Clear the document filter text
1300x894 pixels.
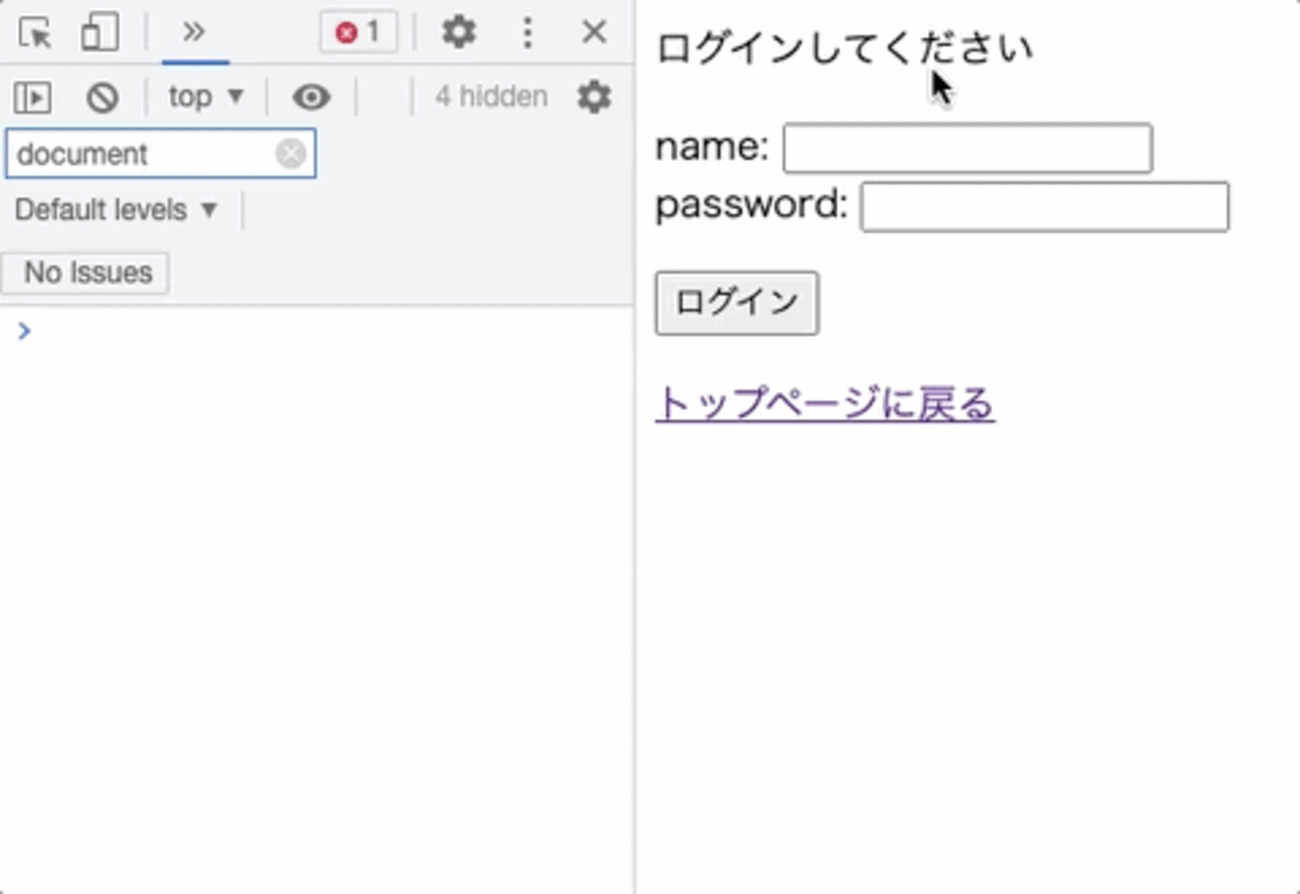pos(291,154)
